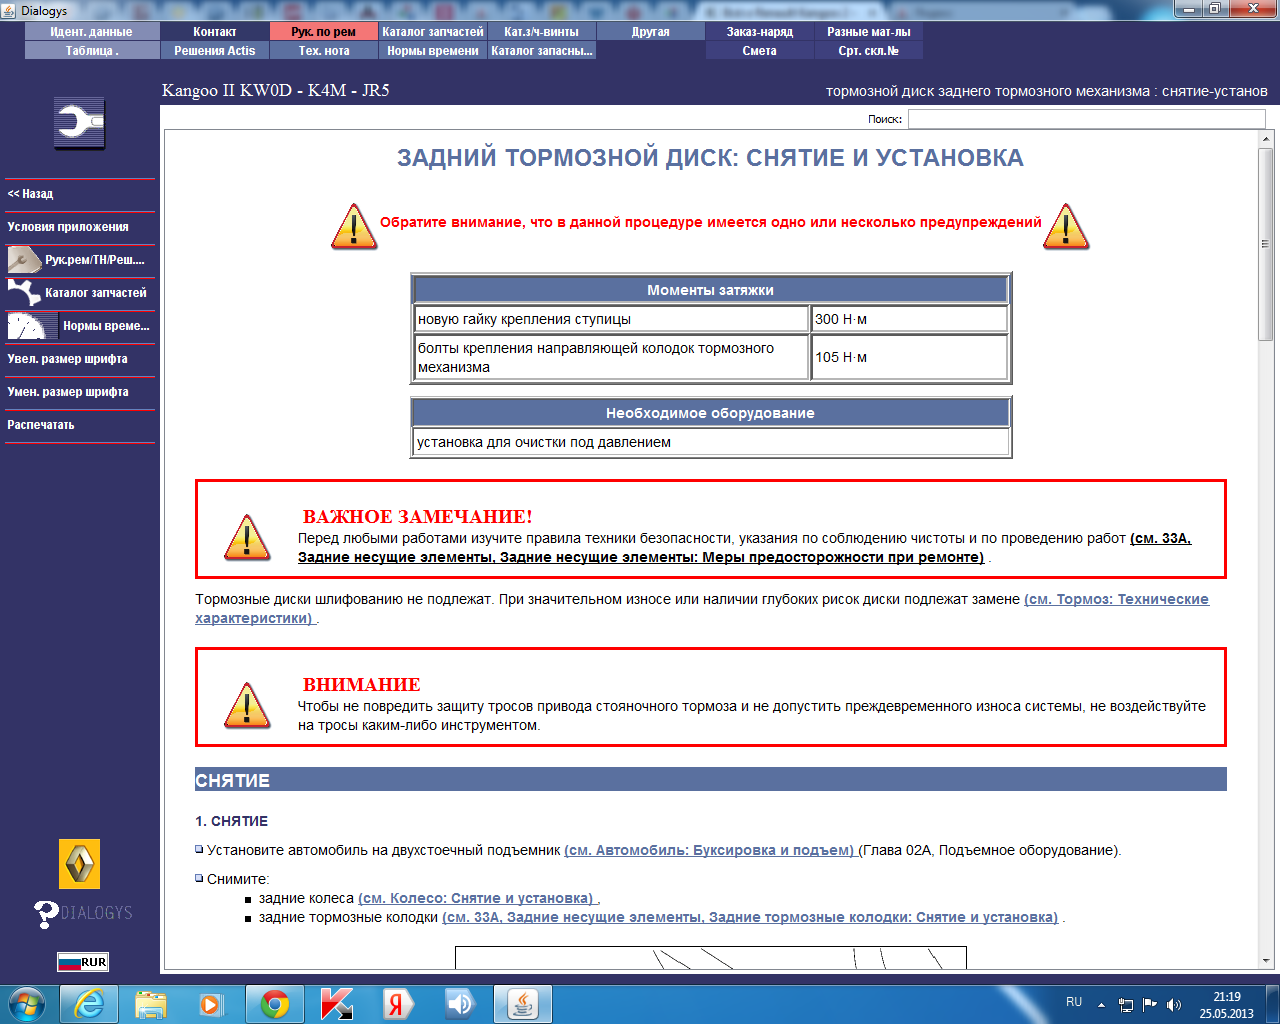Viewport: 1280px width, 1024px height.
Task: Launch Internet Explorer from the taskbar
Action: click(89, 1004)
